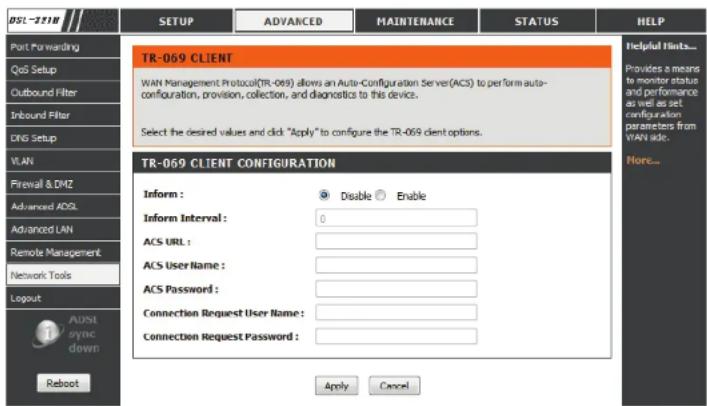Focus the ACS URL input box
707x406 pixels.
(x=396, y=241)
